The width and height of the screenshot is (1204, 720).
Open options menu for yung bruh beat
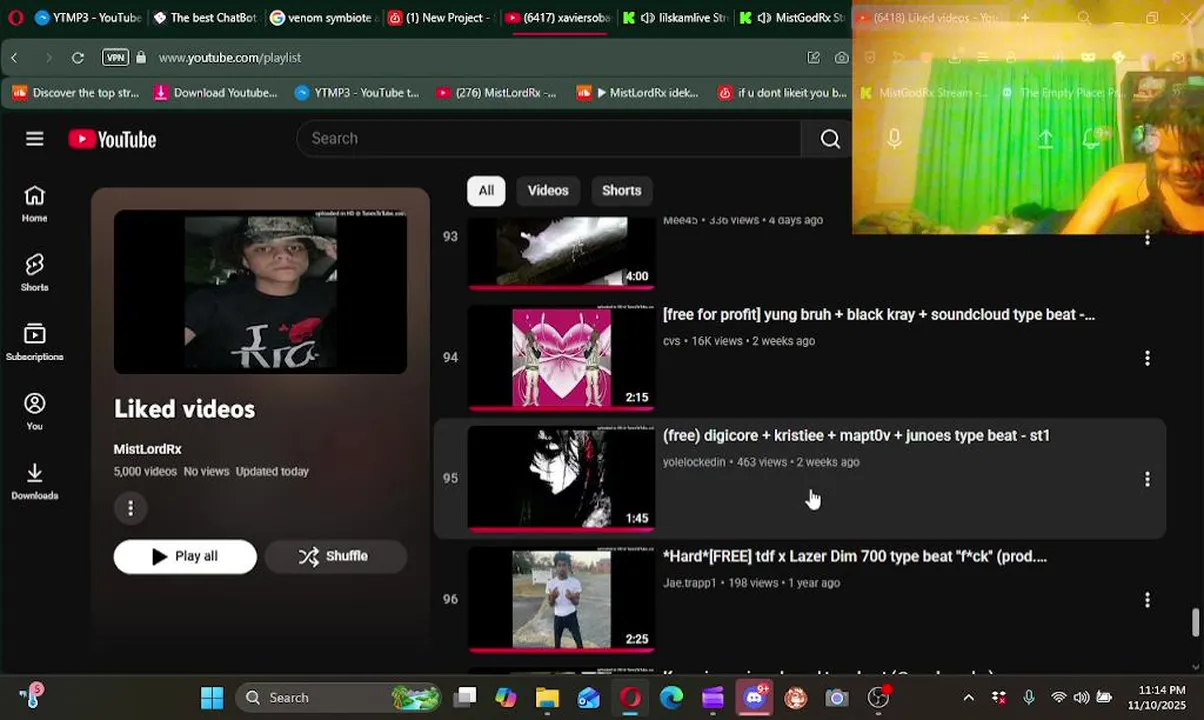(1147, 358)
